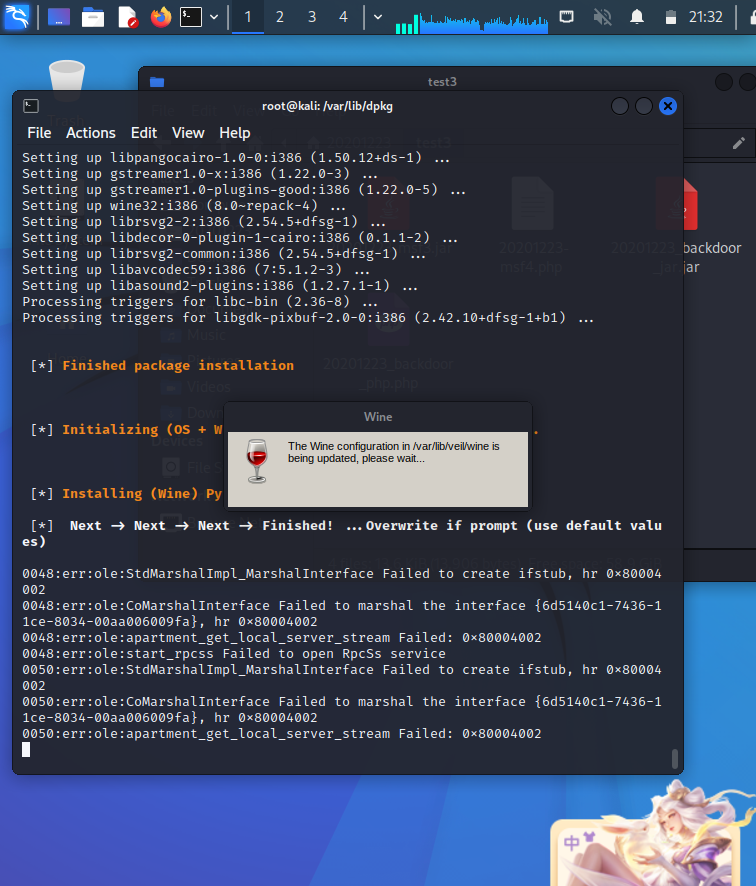Open the notifications bell icon
The width and height of the screenshot is (756, 886).
[x=637, y=17]
